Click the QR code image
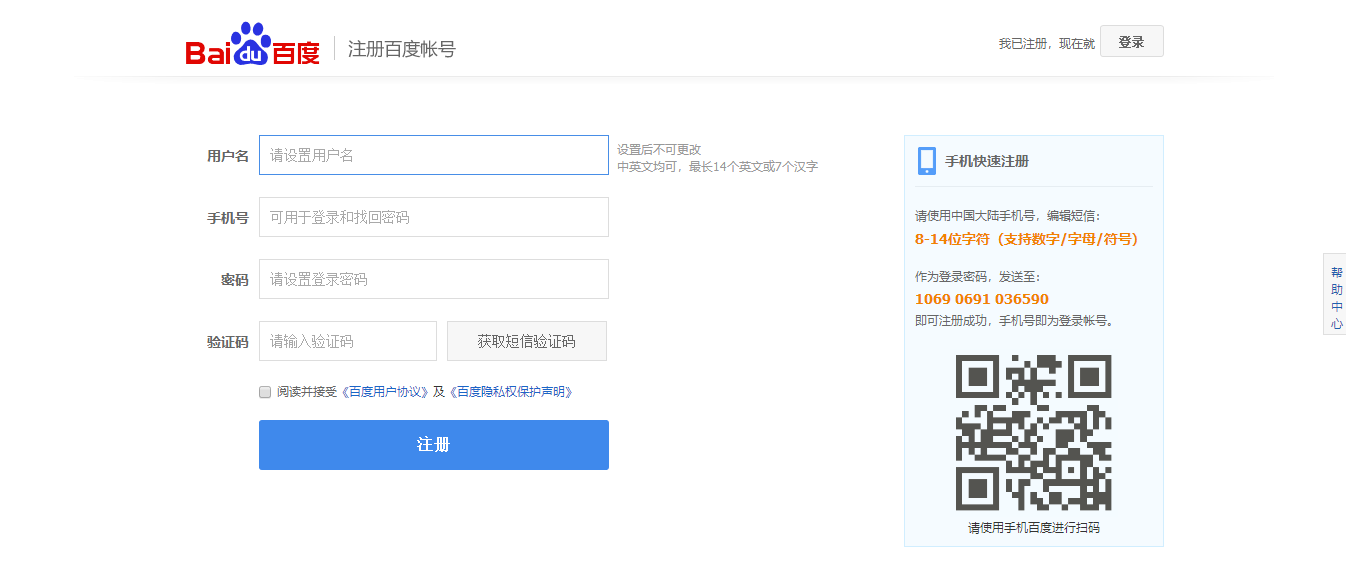This screenshot has height=579, width=1346. (1033, 432)
